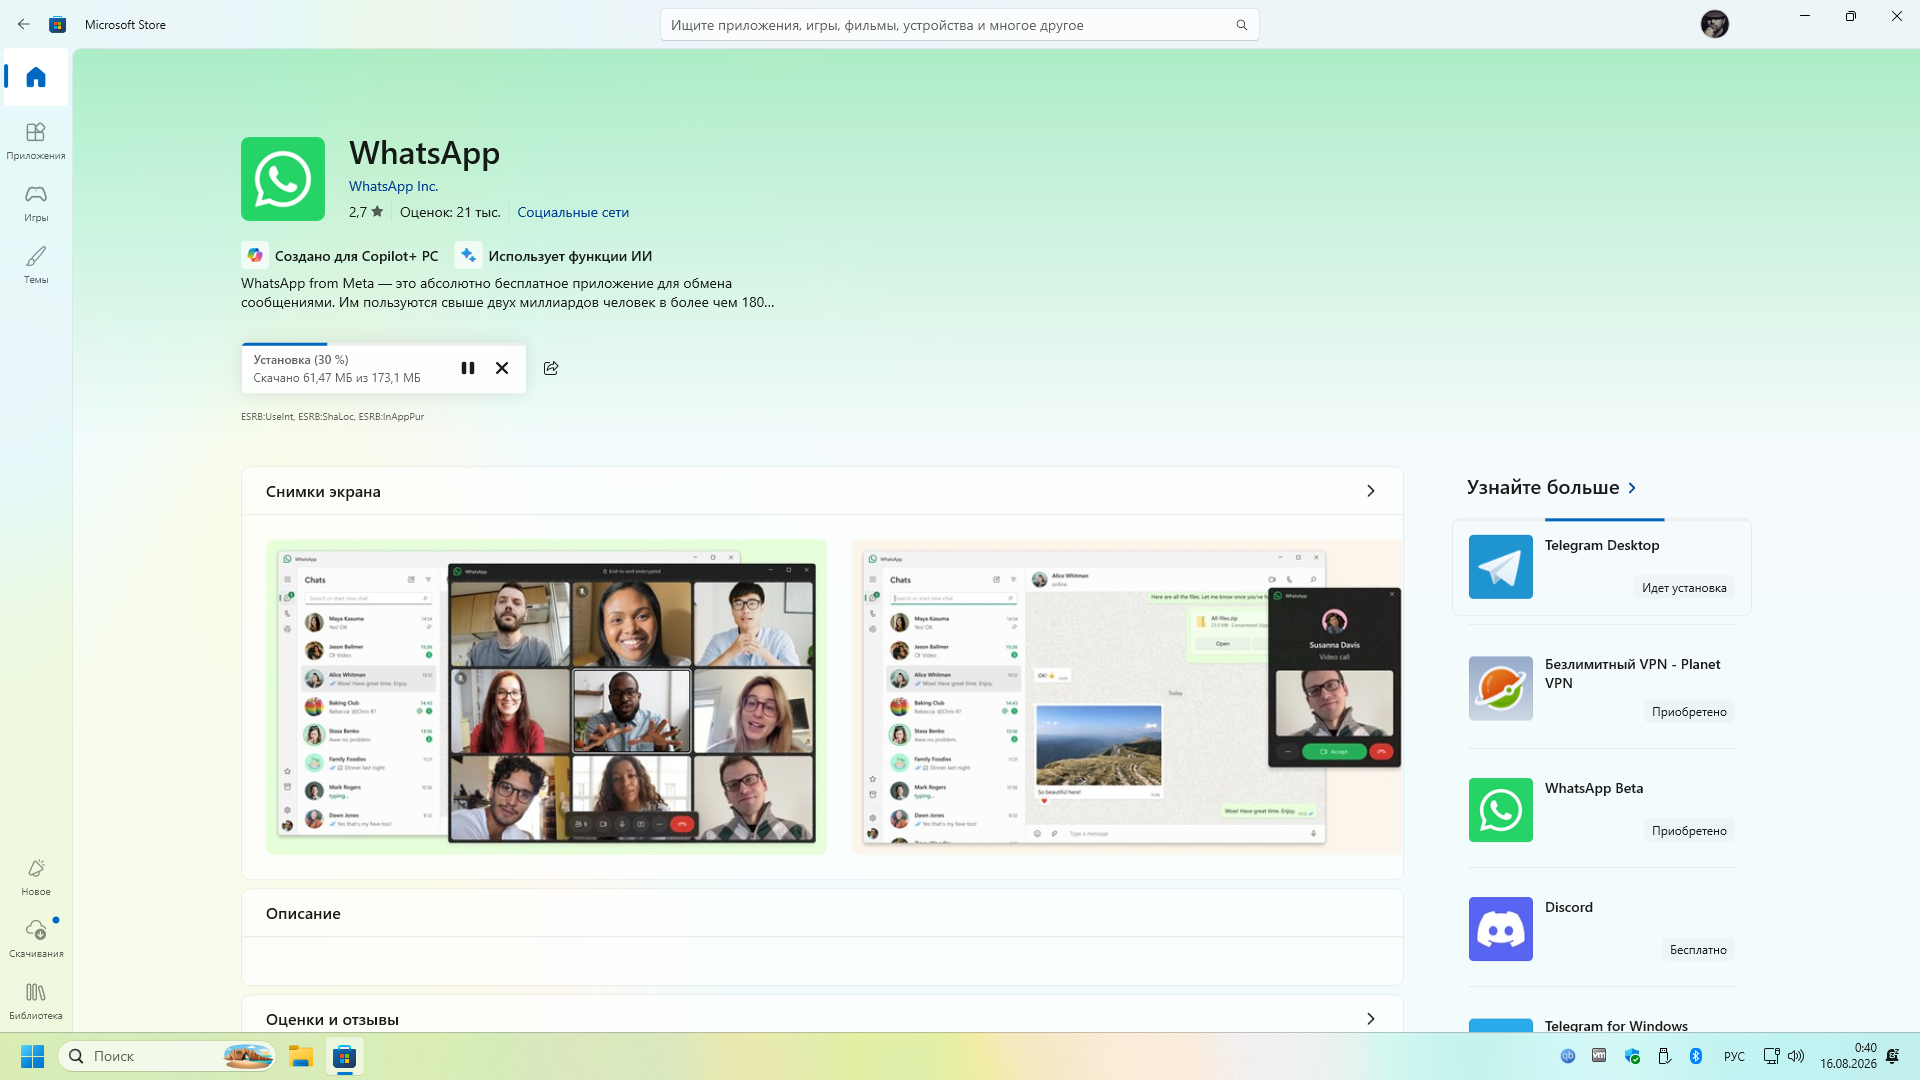Click the taskbar Поиск search box
The width and height of the screenshot is (1920, 1080).
pyautogui.click(x=167, y=1056)
